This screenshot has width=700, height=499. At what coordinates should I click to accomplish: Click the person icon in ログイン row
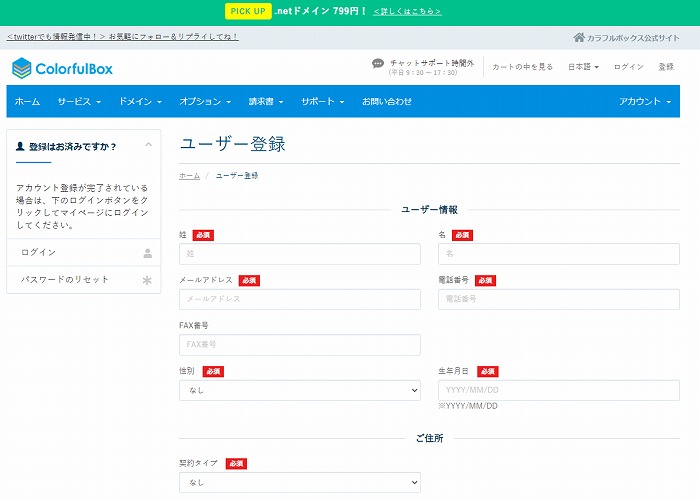coord(148,253)
